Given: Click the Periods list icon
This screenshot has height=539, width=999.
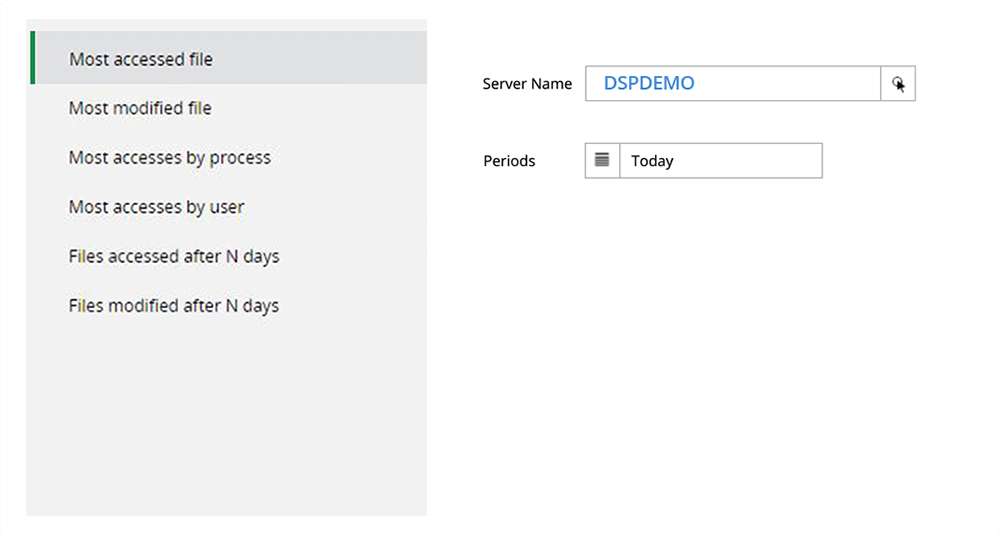Looking at the screenshot, I should tap(602, 160).
